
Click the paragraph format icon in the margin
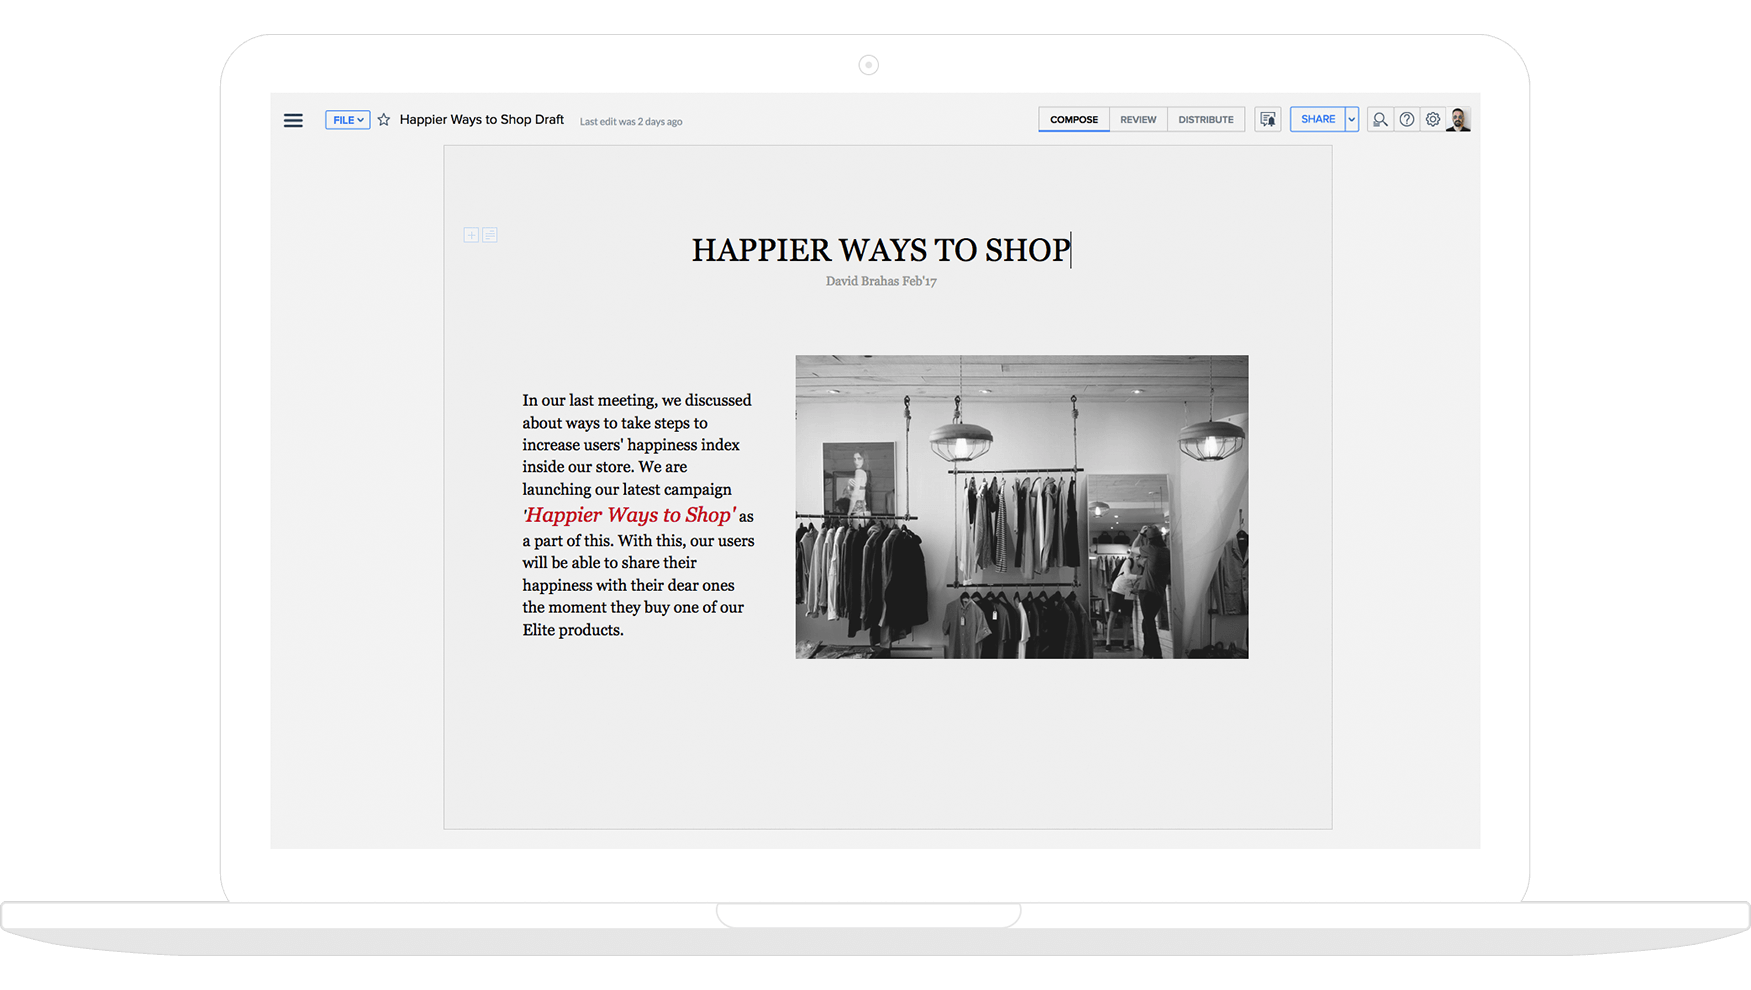tap(490, 235)
